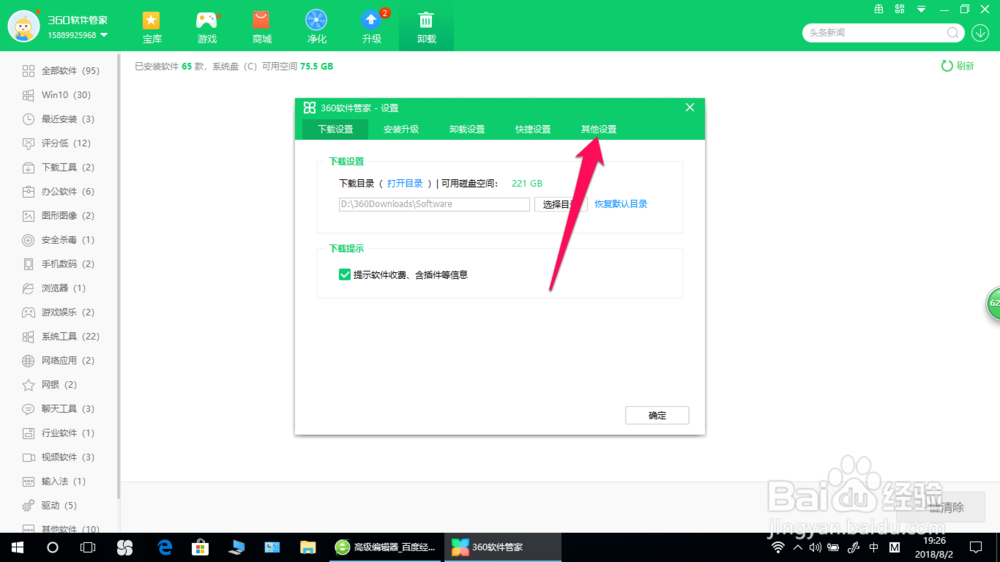The height and width of the screenshot is (562, 1000).
Task: Click the download directory path field
Action: coord(434,204)
